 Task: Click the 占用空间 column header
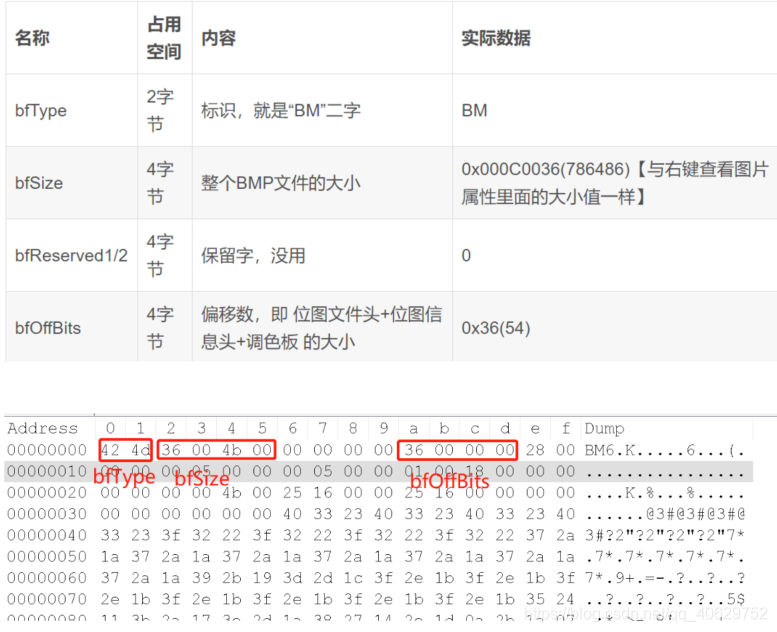click(165, 38)
